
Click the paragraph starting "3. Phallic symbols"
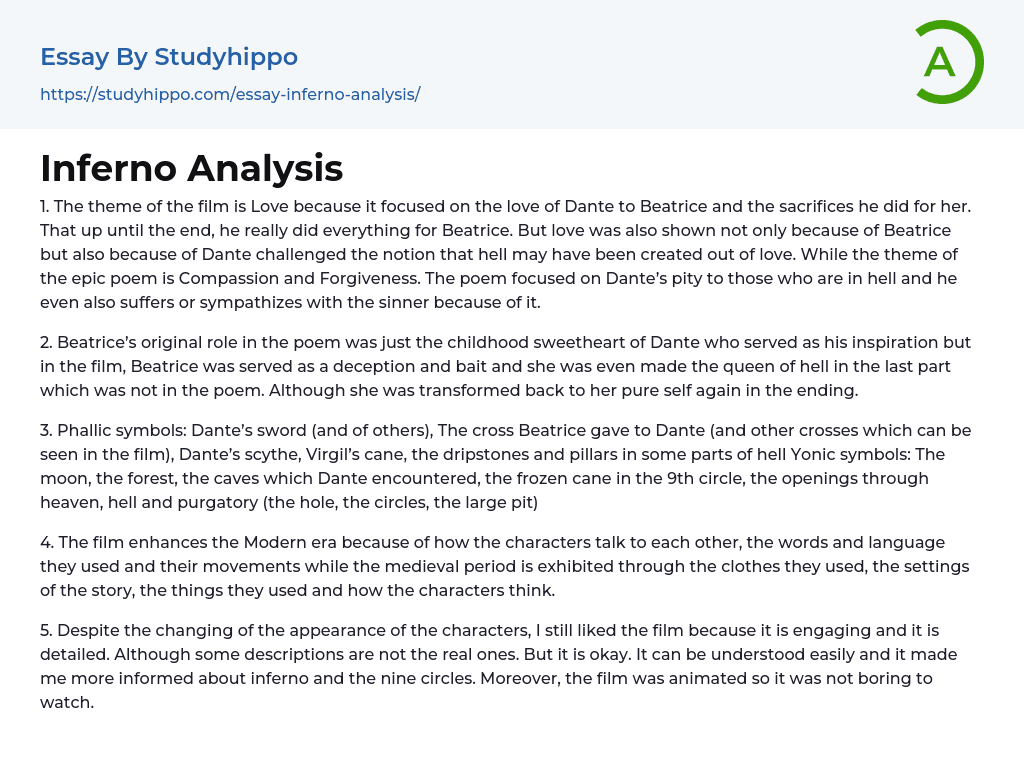tap(505, 466)
